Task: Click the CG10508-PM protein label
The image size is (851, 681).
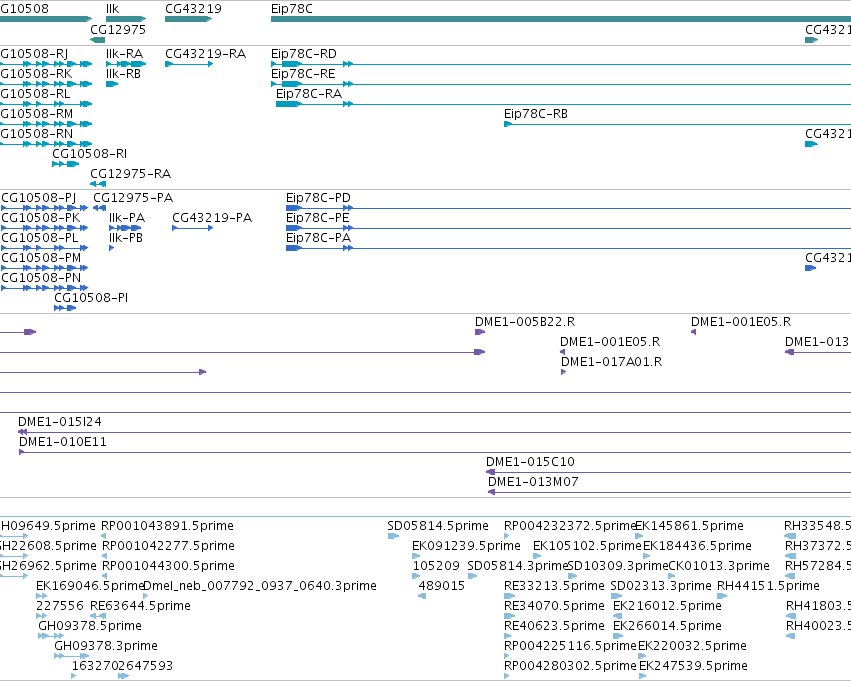Action: click(41, 258)
